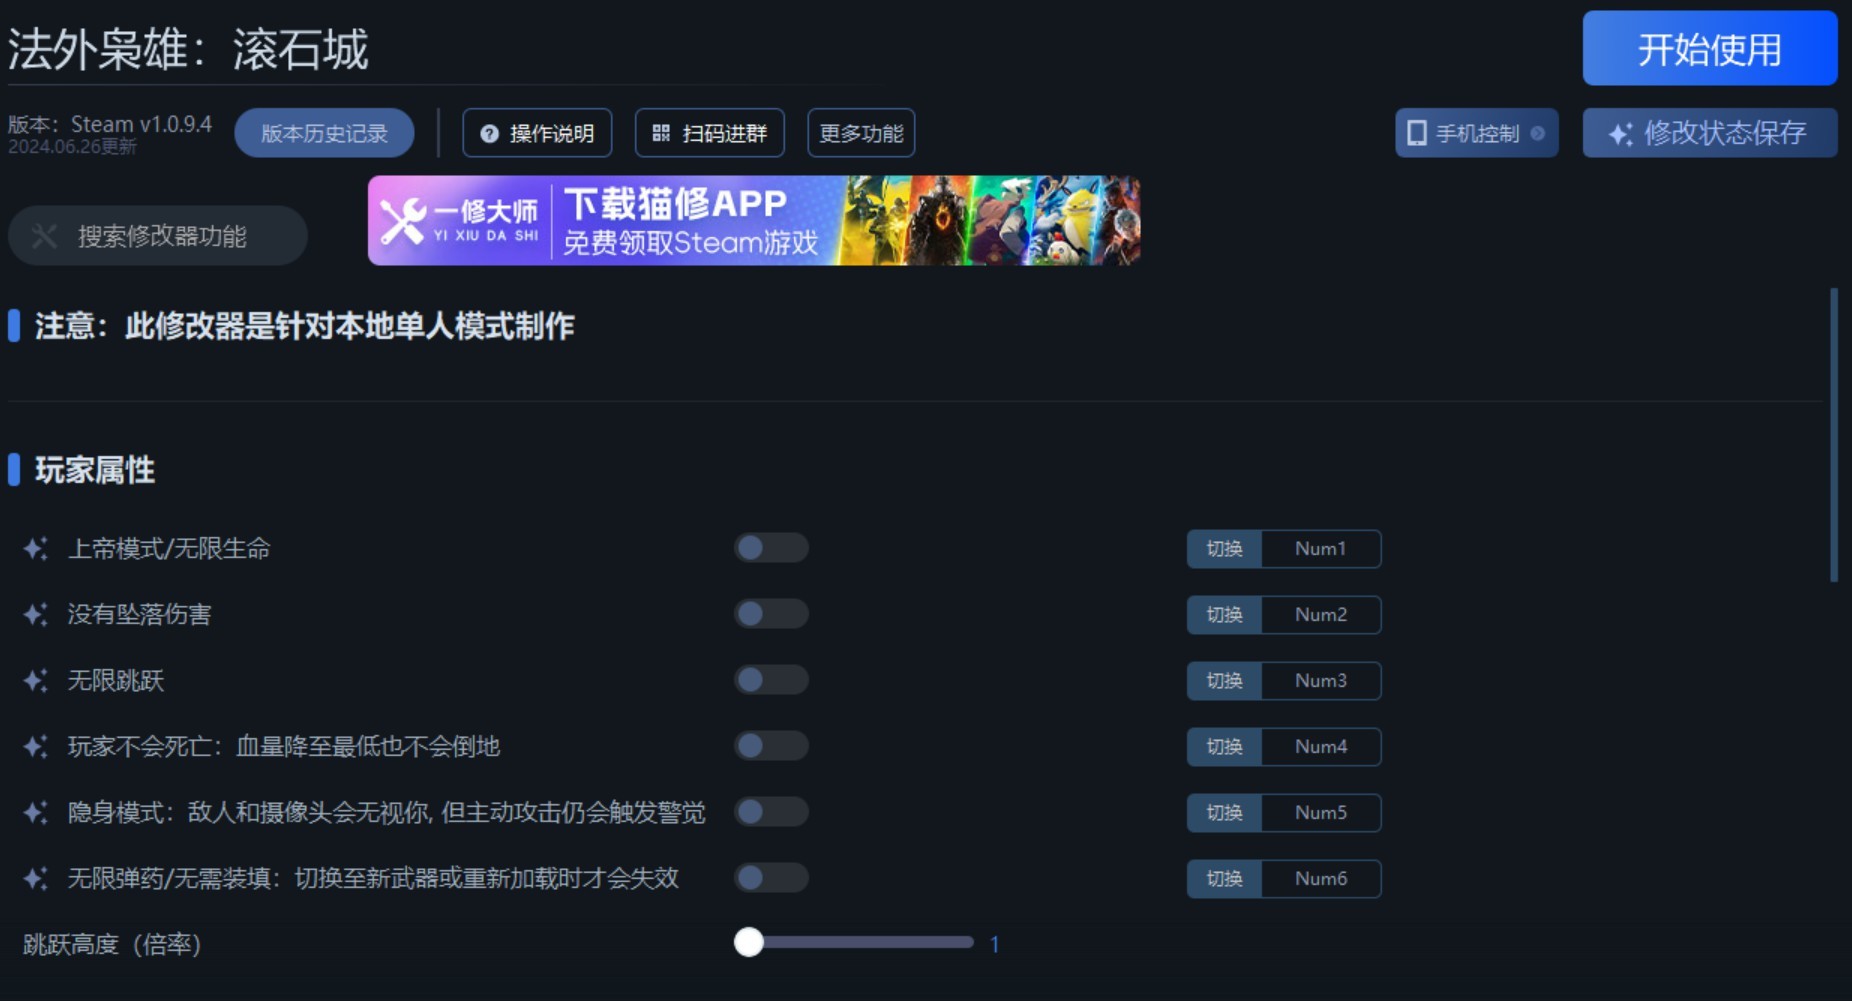Screen dimensions: 1852x1001
Task: Click the 搜索修改器功能 search field
Action: click(x=158, y=236)
